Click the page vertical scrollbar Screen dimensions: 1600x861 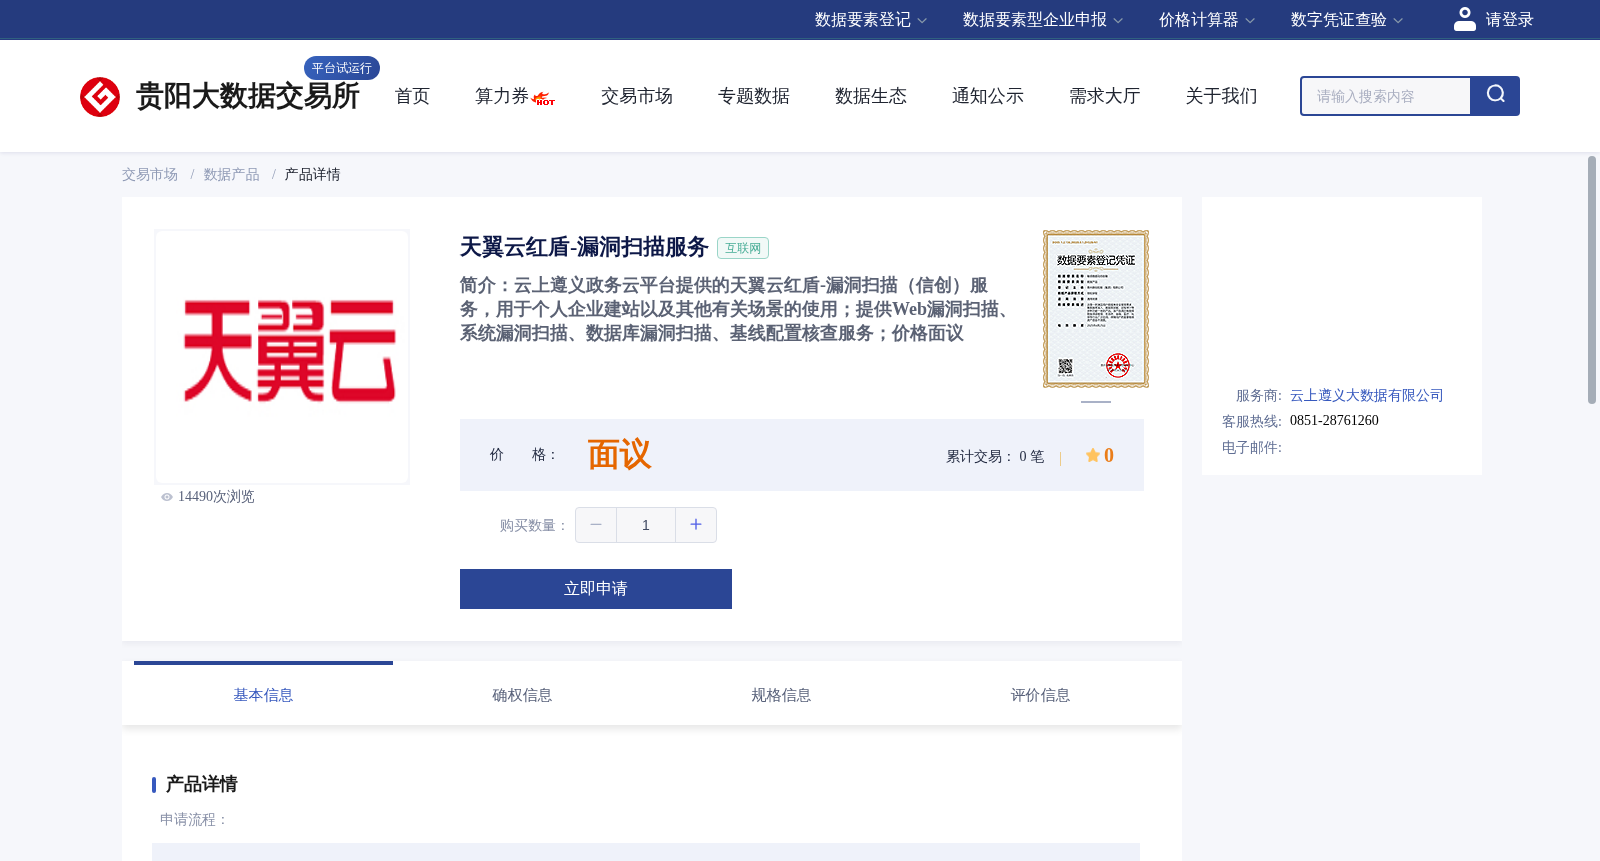click(x=1592, y=280)
